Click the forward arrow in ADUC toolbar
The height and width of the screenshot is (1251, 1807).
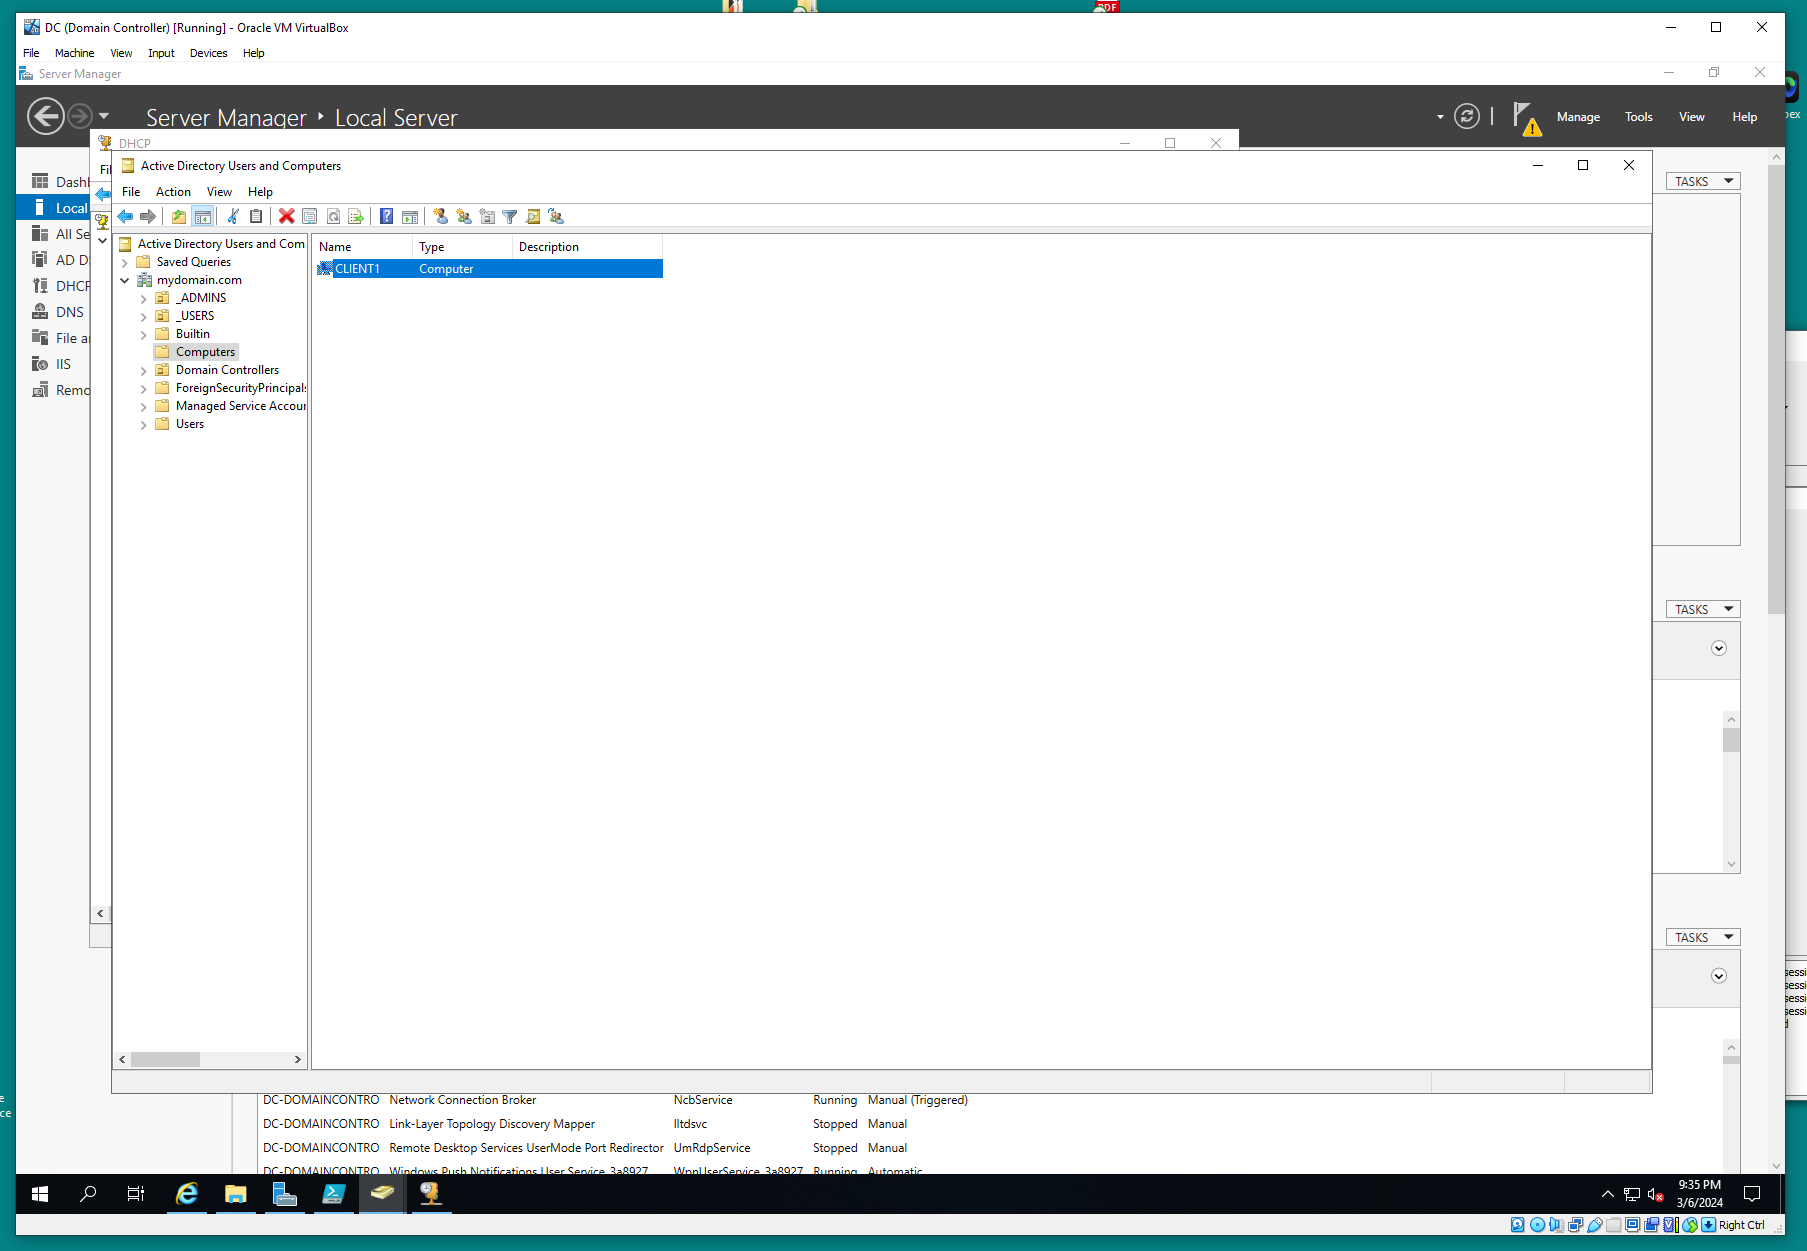click(148, 216)
